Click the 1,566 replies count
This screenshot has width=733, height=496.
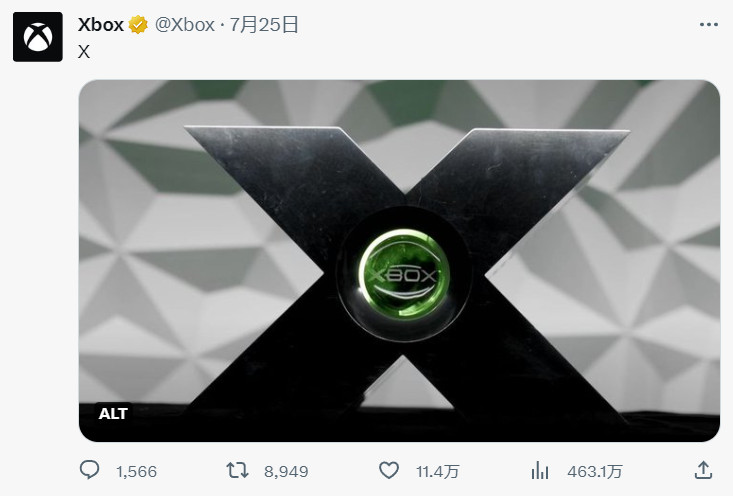click(137, 471)
